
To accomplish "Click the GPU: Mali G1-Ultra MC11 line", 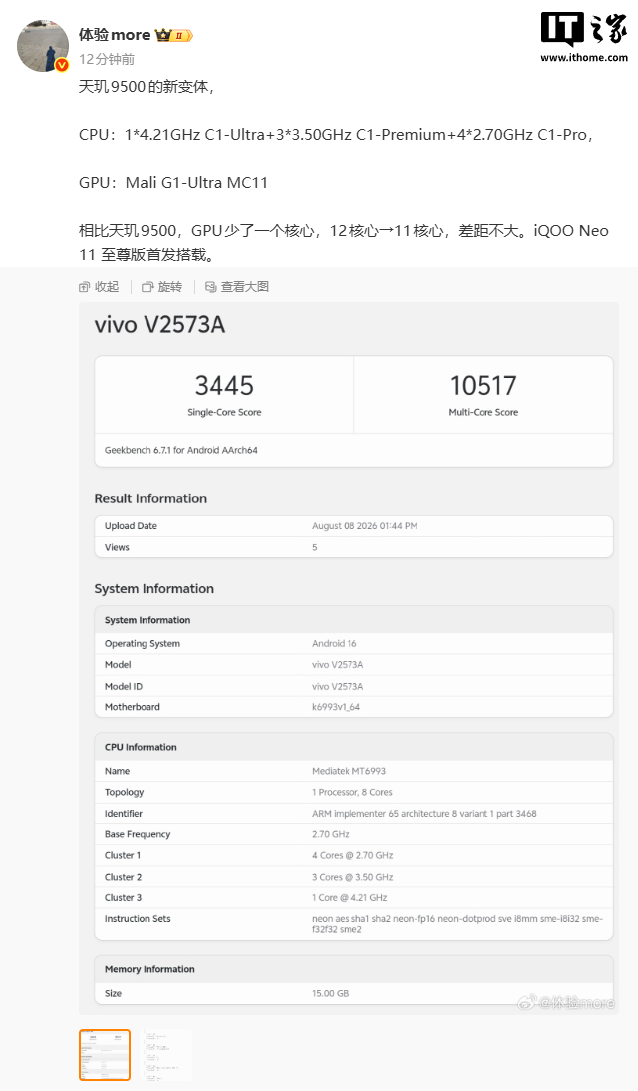I will (173, 183).
